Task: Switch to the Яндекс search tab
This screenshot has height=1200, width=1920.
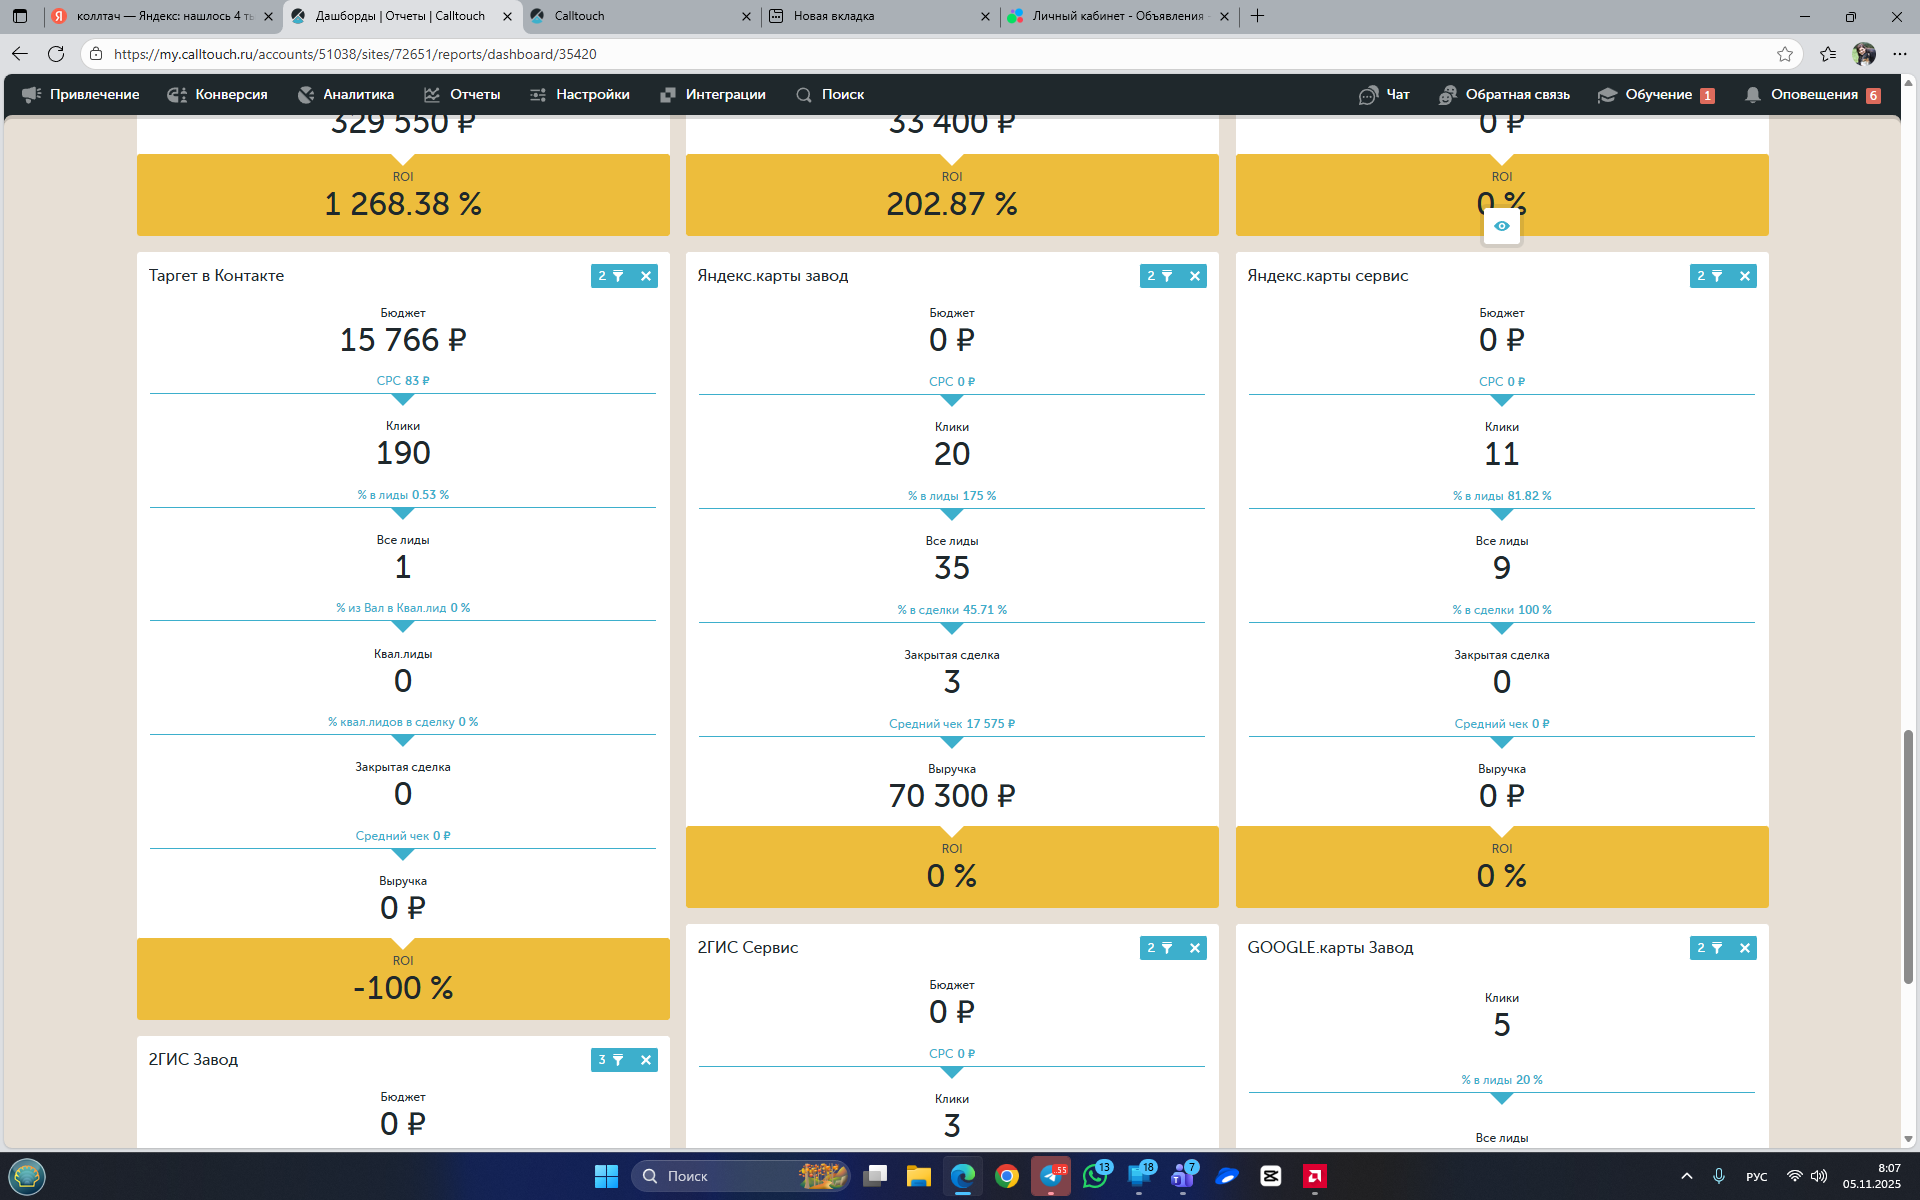Action: pos(160,16)
